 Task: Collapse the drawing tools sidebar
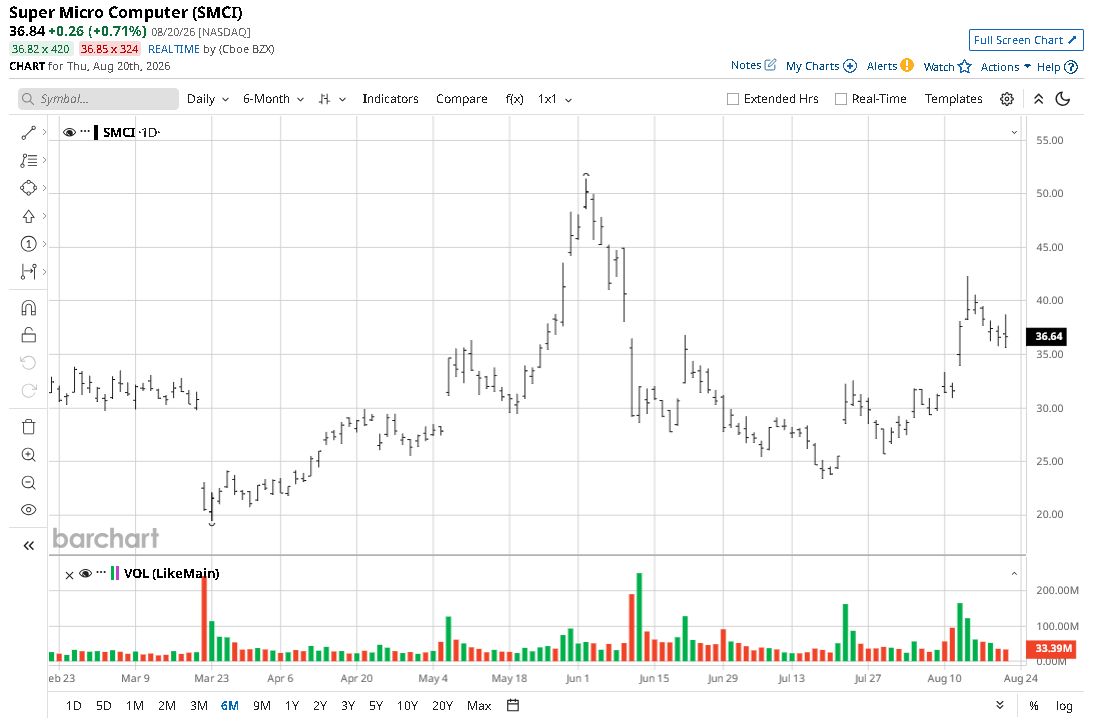[x=29, y=546]
